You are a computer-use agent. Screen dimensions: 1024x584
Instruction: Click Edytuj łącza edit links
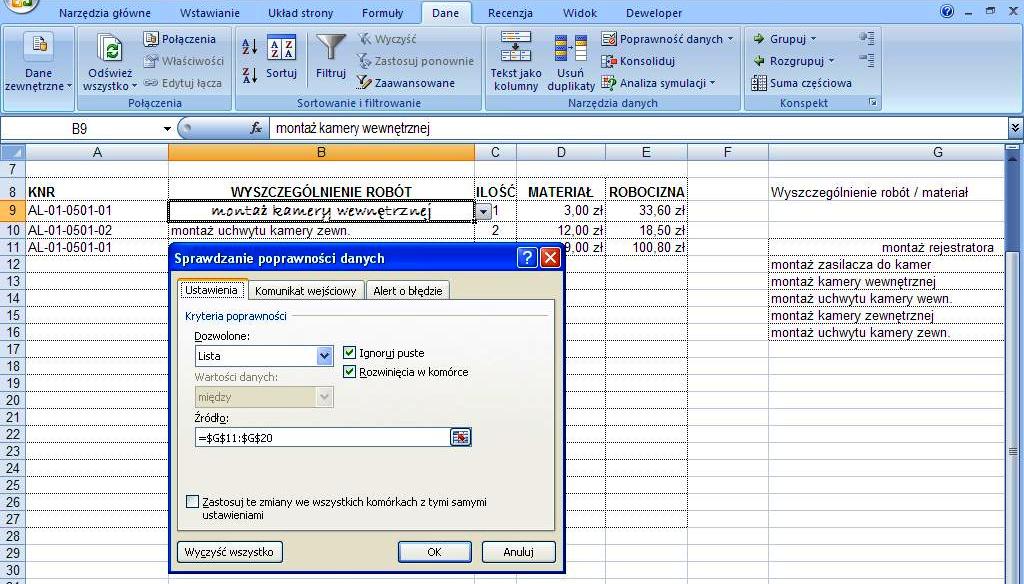[x=183, y=83]
